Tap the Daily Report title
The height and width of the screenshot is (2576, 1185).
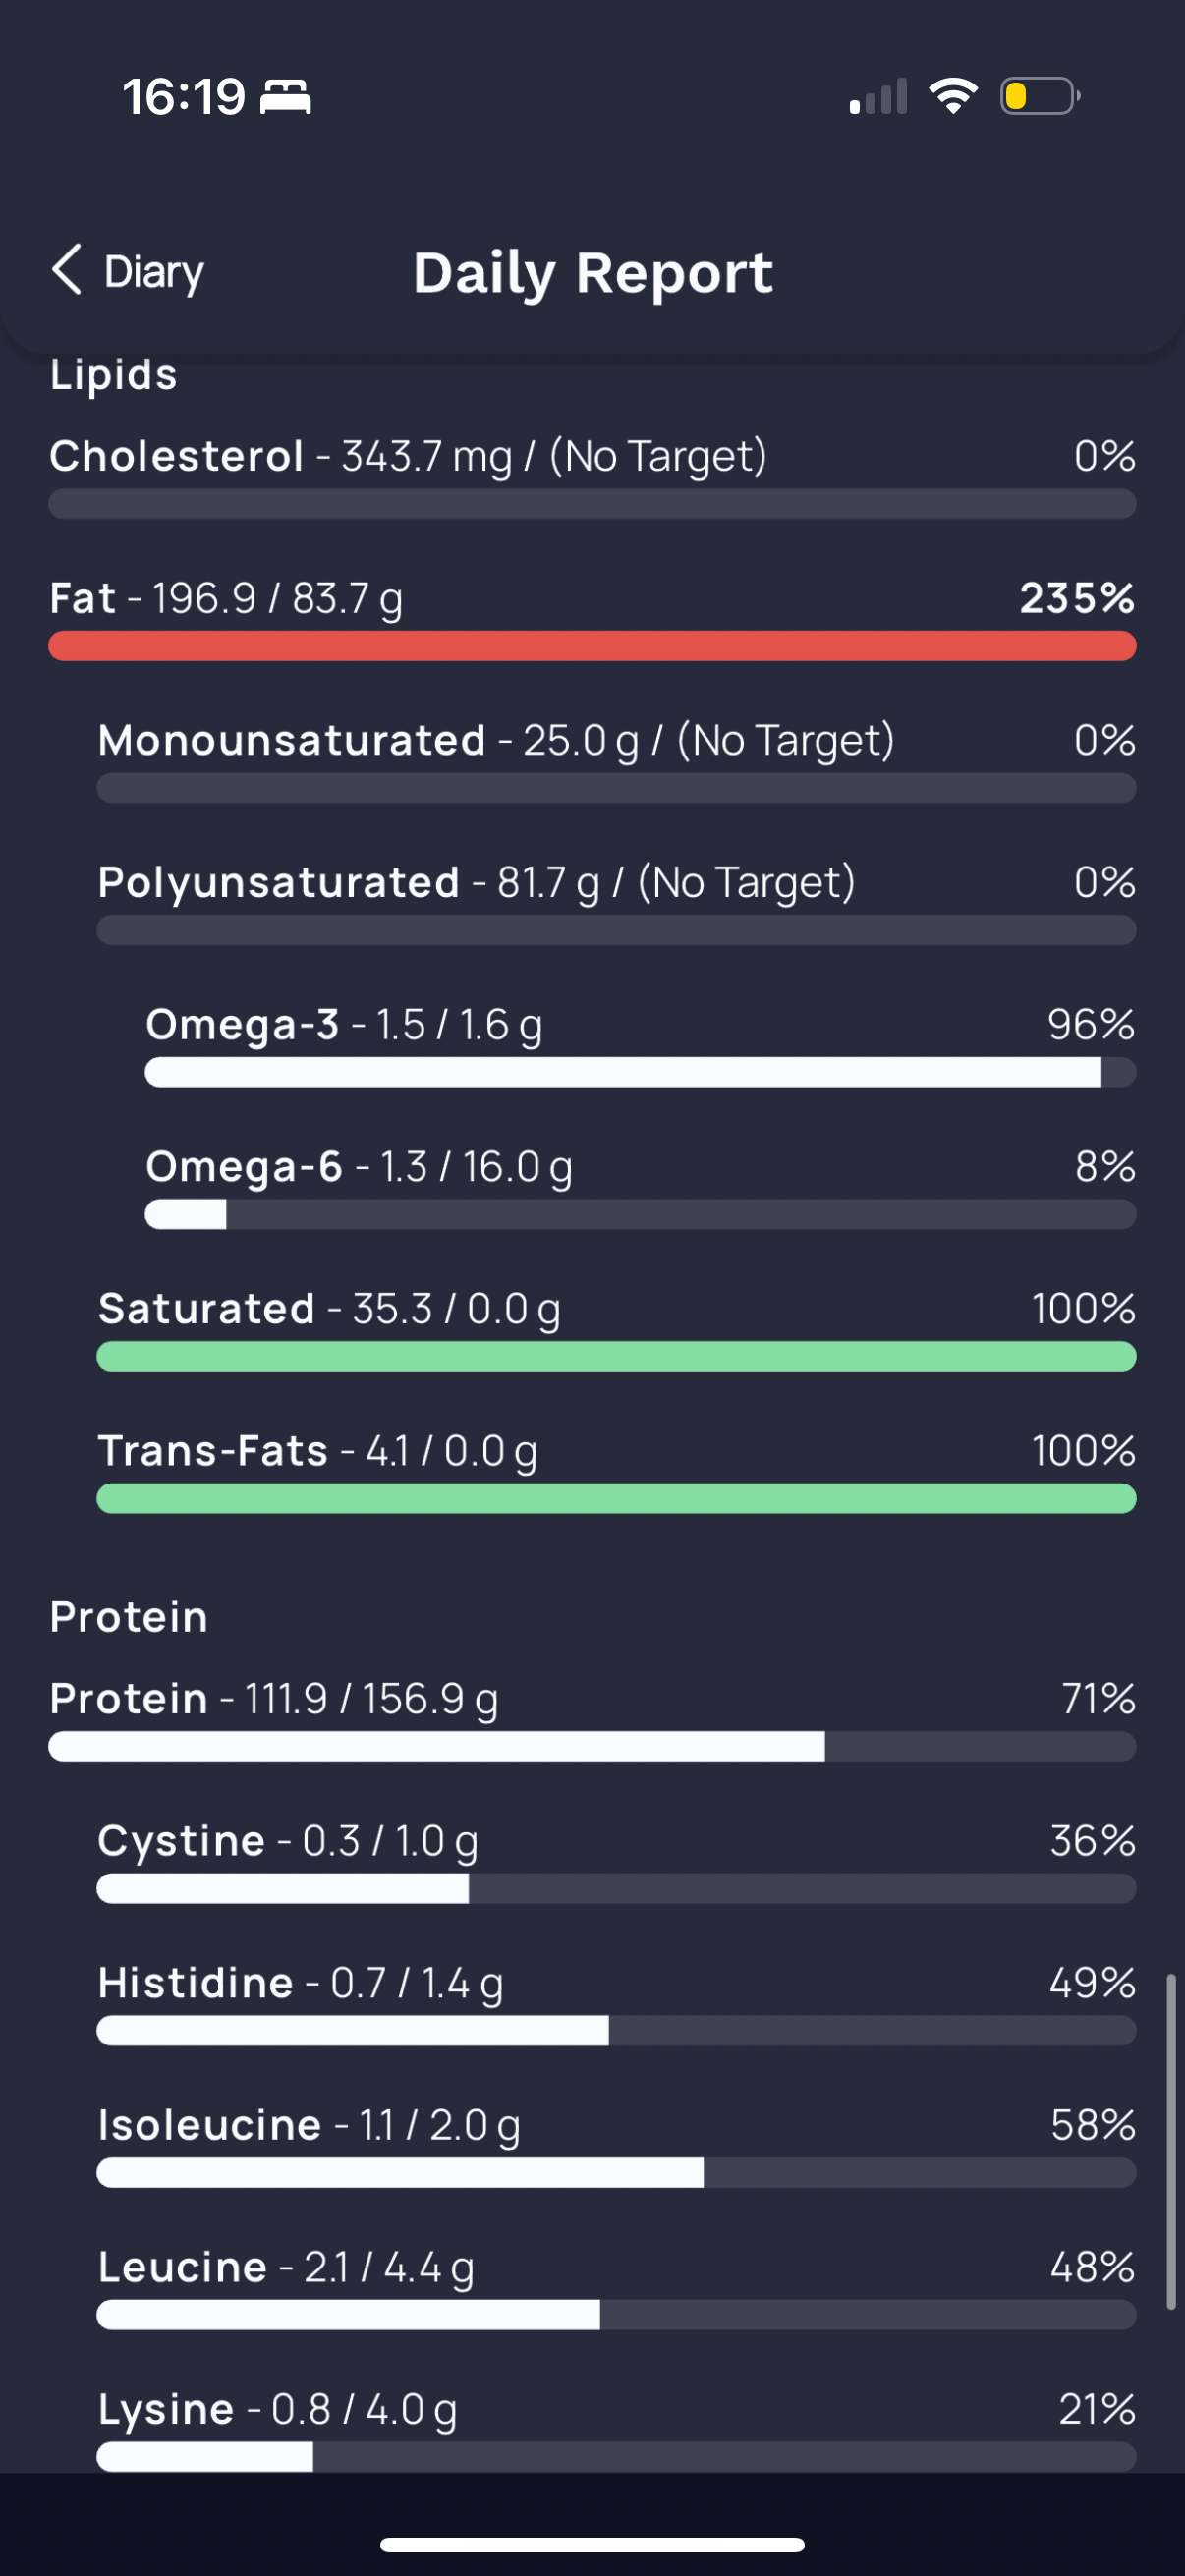click(x=593, y=272)
